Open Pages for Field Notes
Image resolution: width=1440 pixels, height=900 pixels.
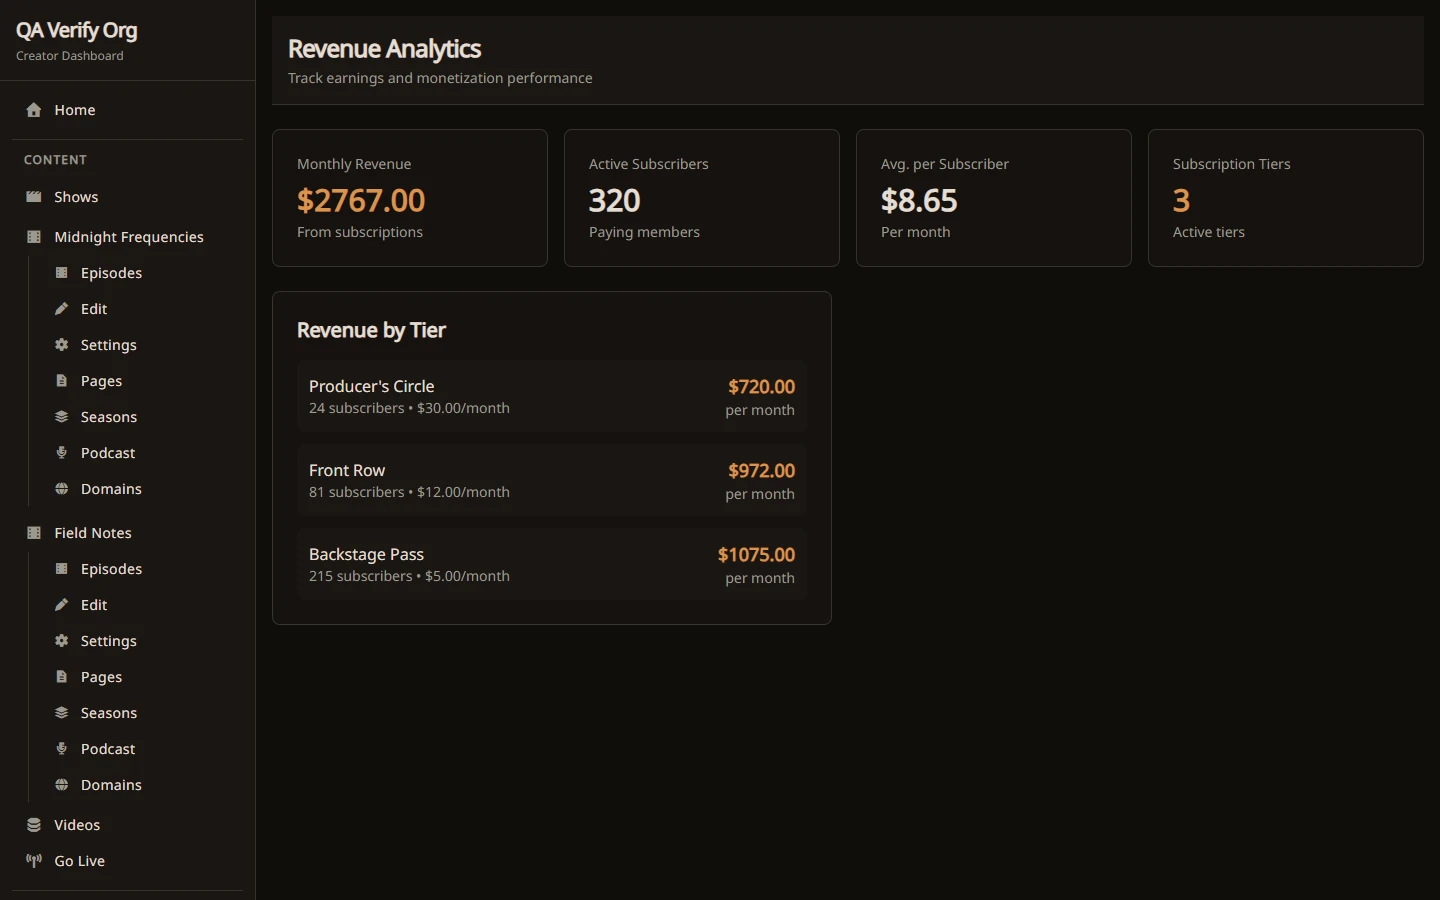[x=141, y=677]
